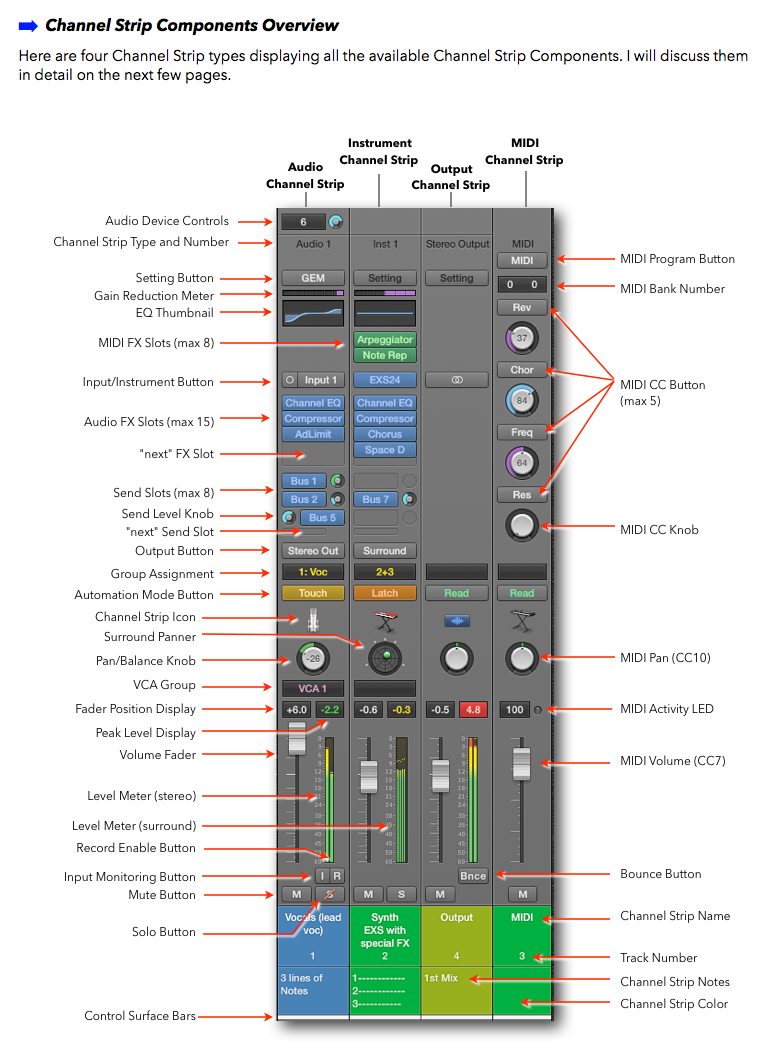The width and height of the screenshot is (771, 1051).
Task: Open the 1: Voc group assignment slot
Action: click(x=313, y=573)
